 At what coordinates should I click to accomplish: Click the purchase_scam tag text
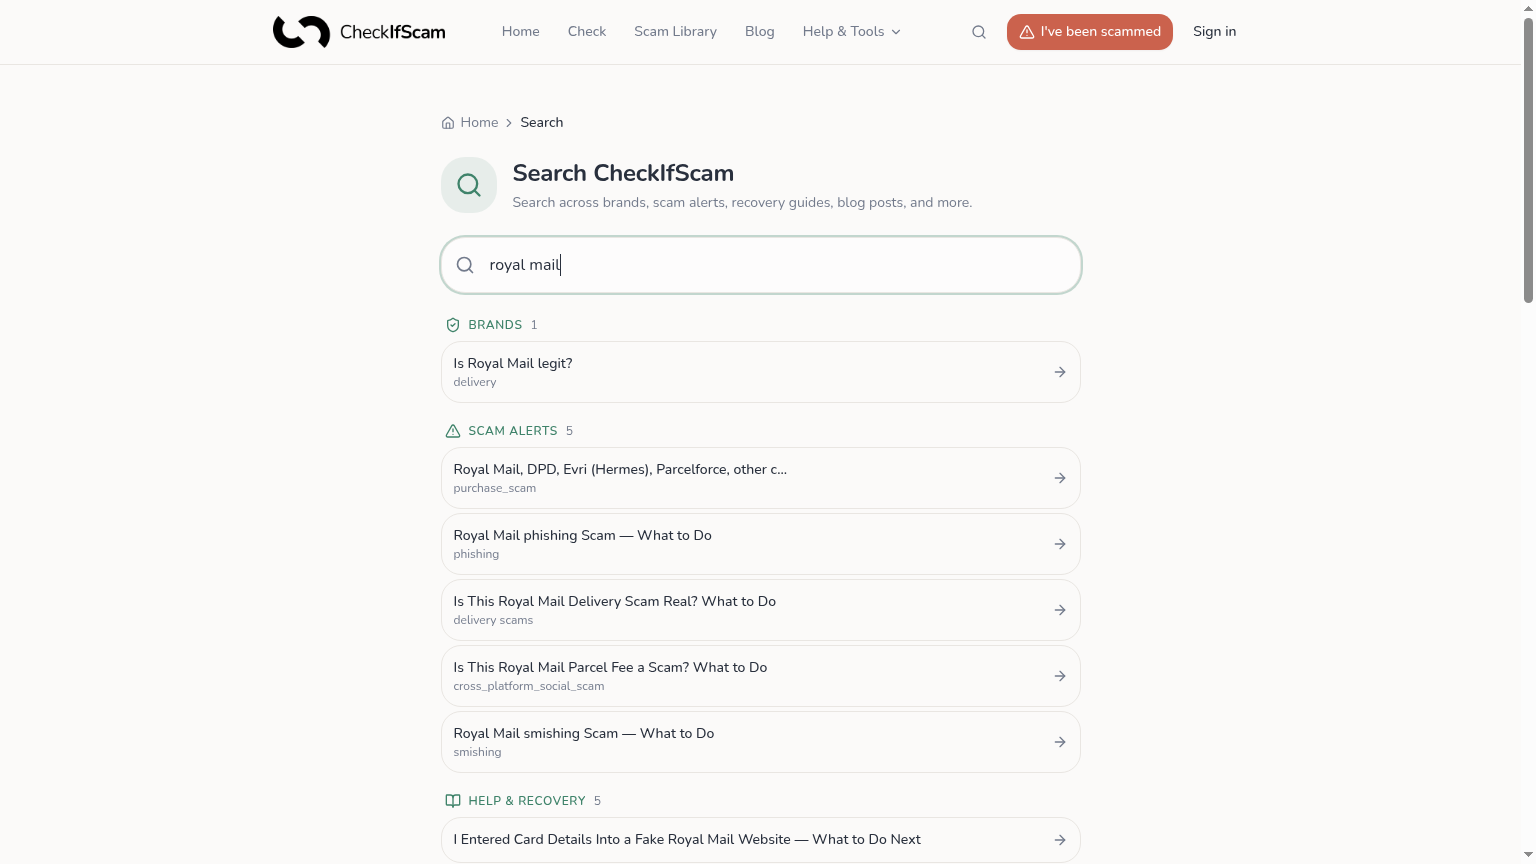[494, 489]
